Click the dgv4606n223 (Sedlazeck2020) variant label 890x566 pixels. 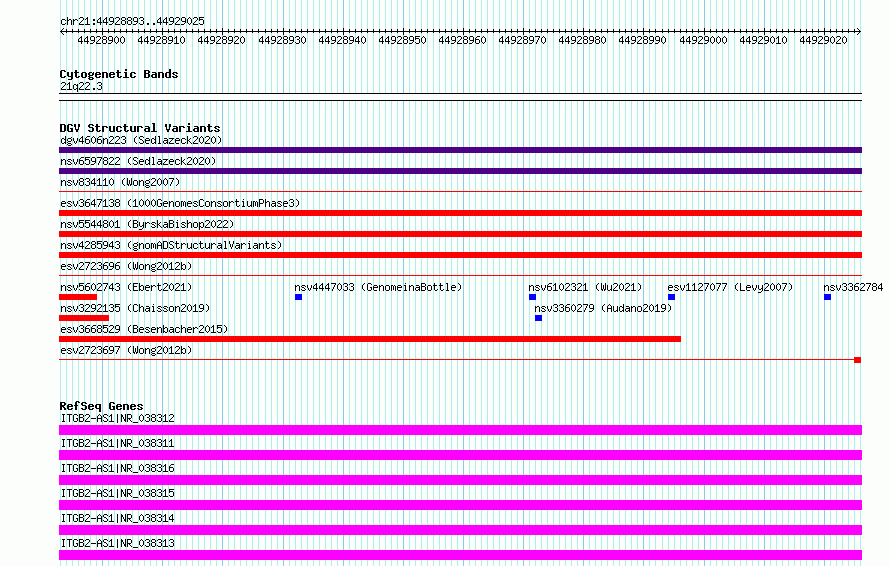(x=141, y=140)
